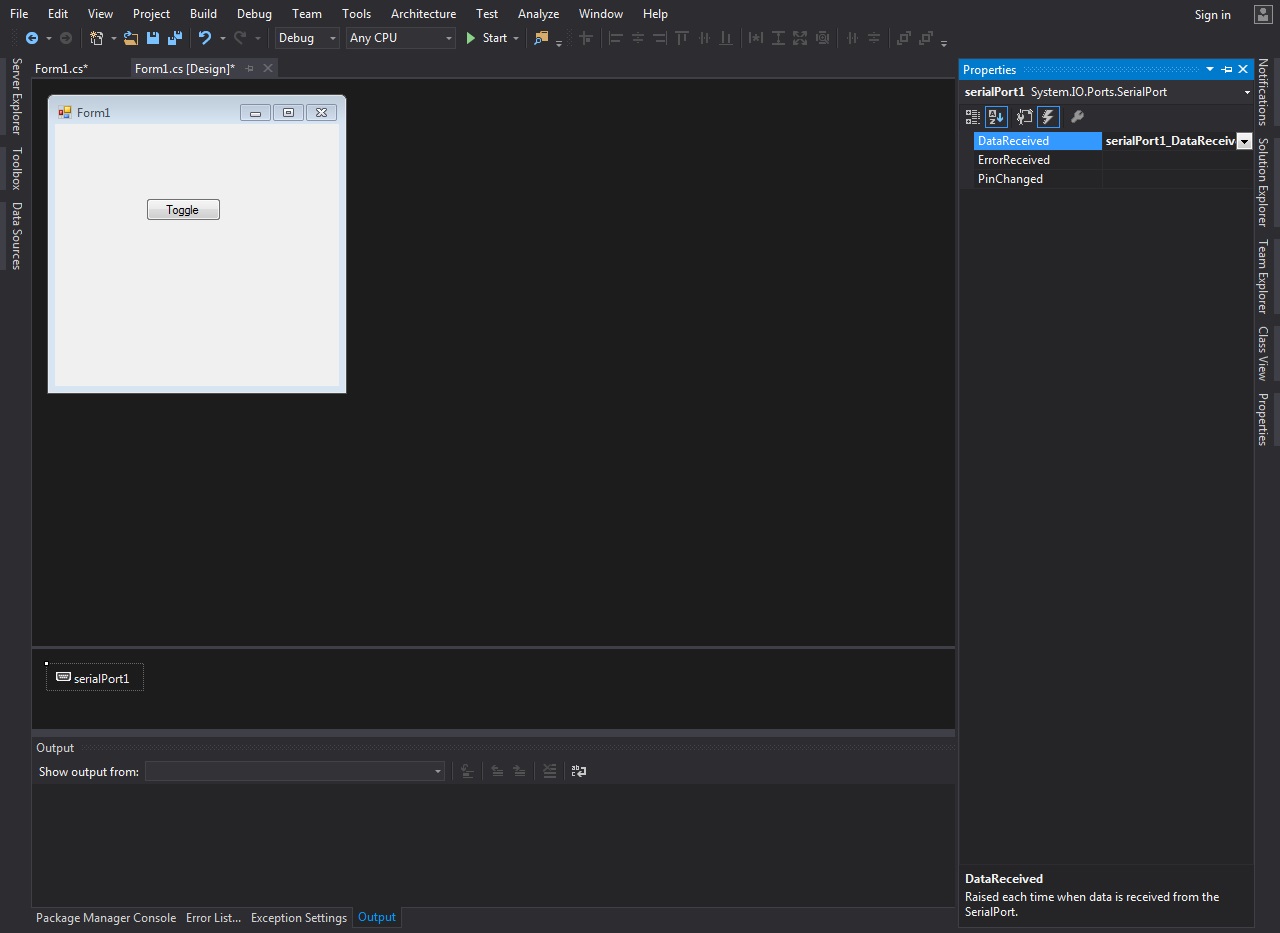Switch to the Form1.cs* code tab
This screenshot has height=933, width=1280.
61,68
